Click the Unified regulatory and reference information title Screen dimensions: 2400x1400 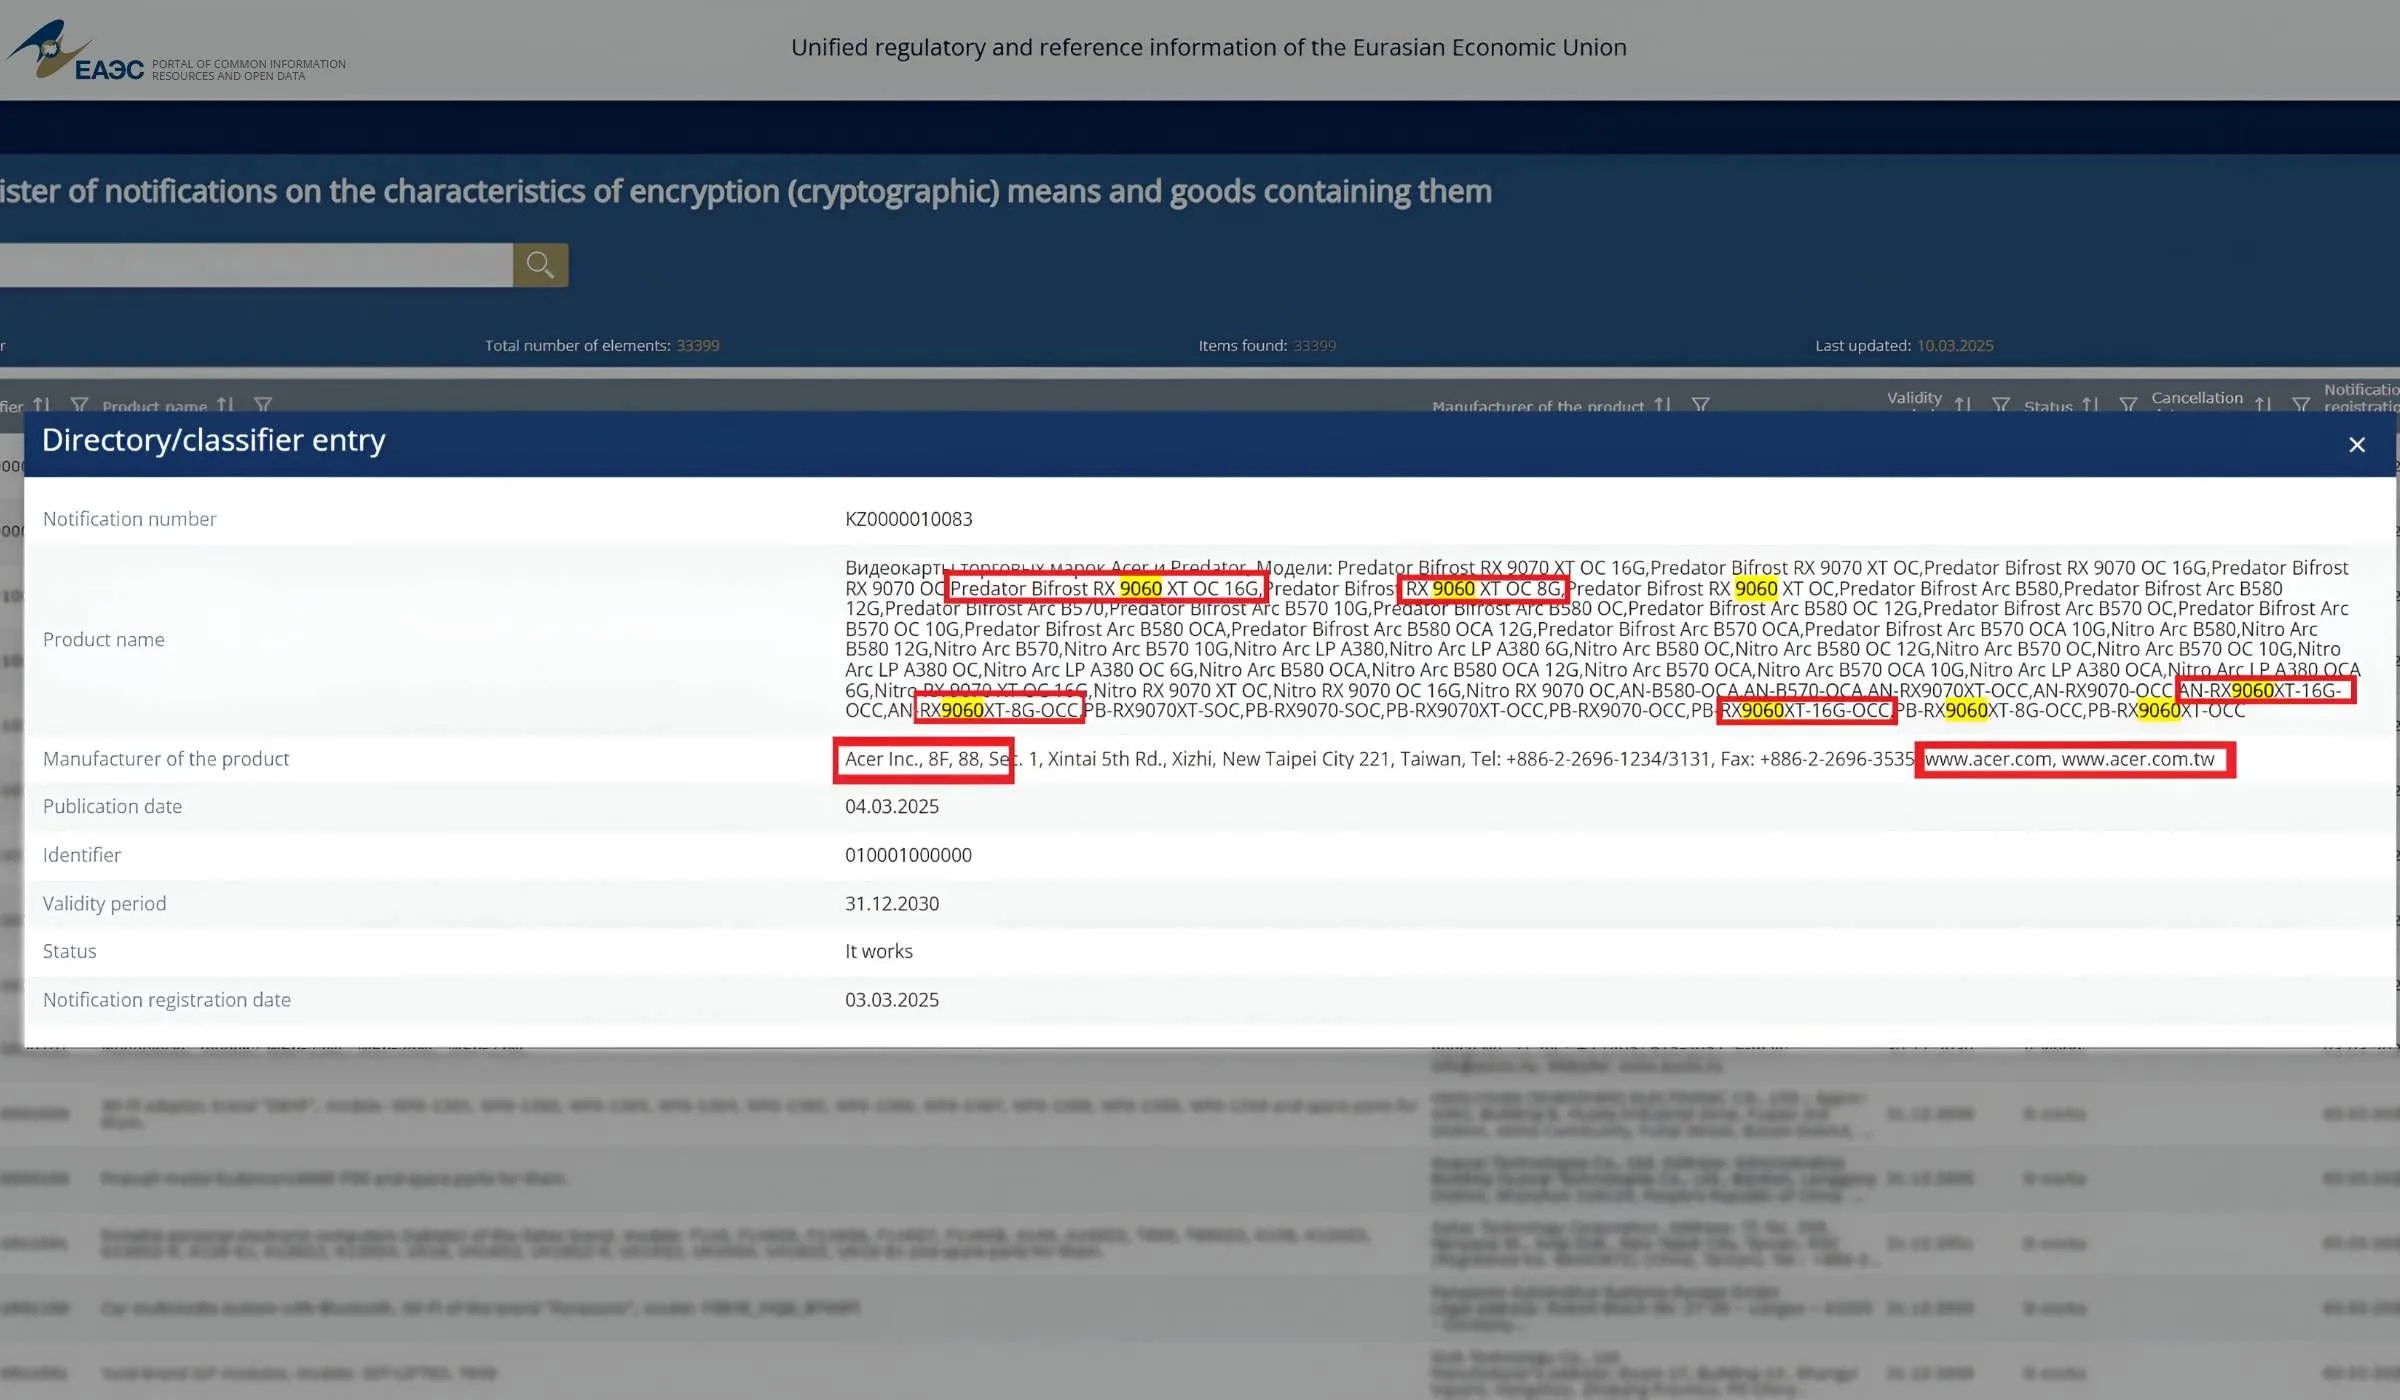1208,47
